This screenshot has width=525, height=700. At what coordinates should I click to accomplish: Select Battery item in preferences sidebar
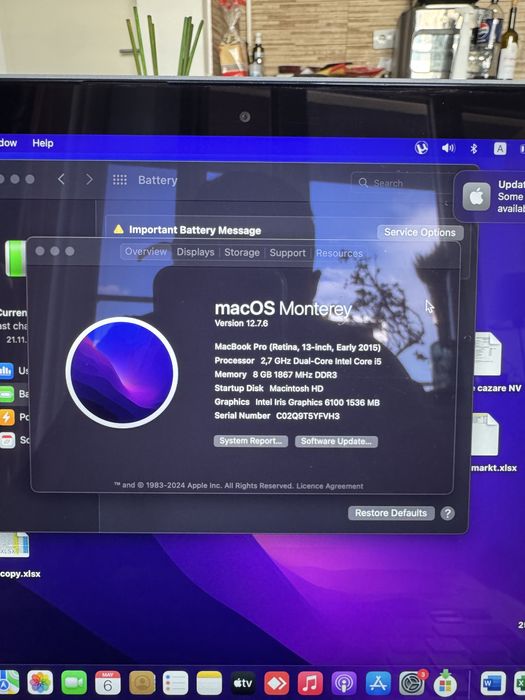(x=14, y=394)
